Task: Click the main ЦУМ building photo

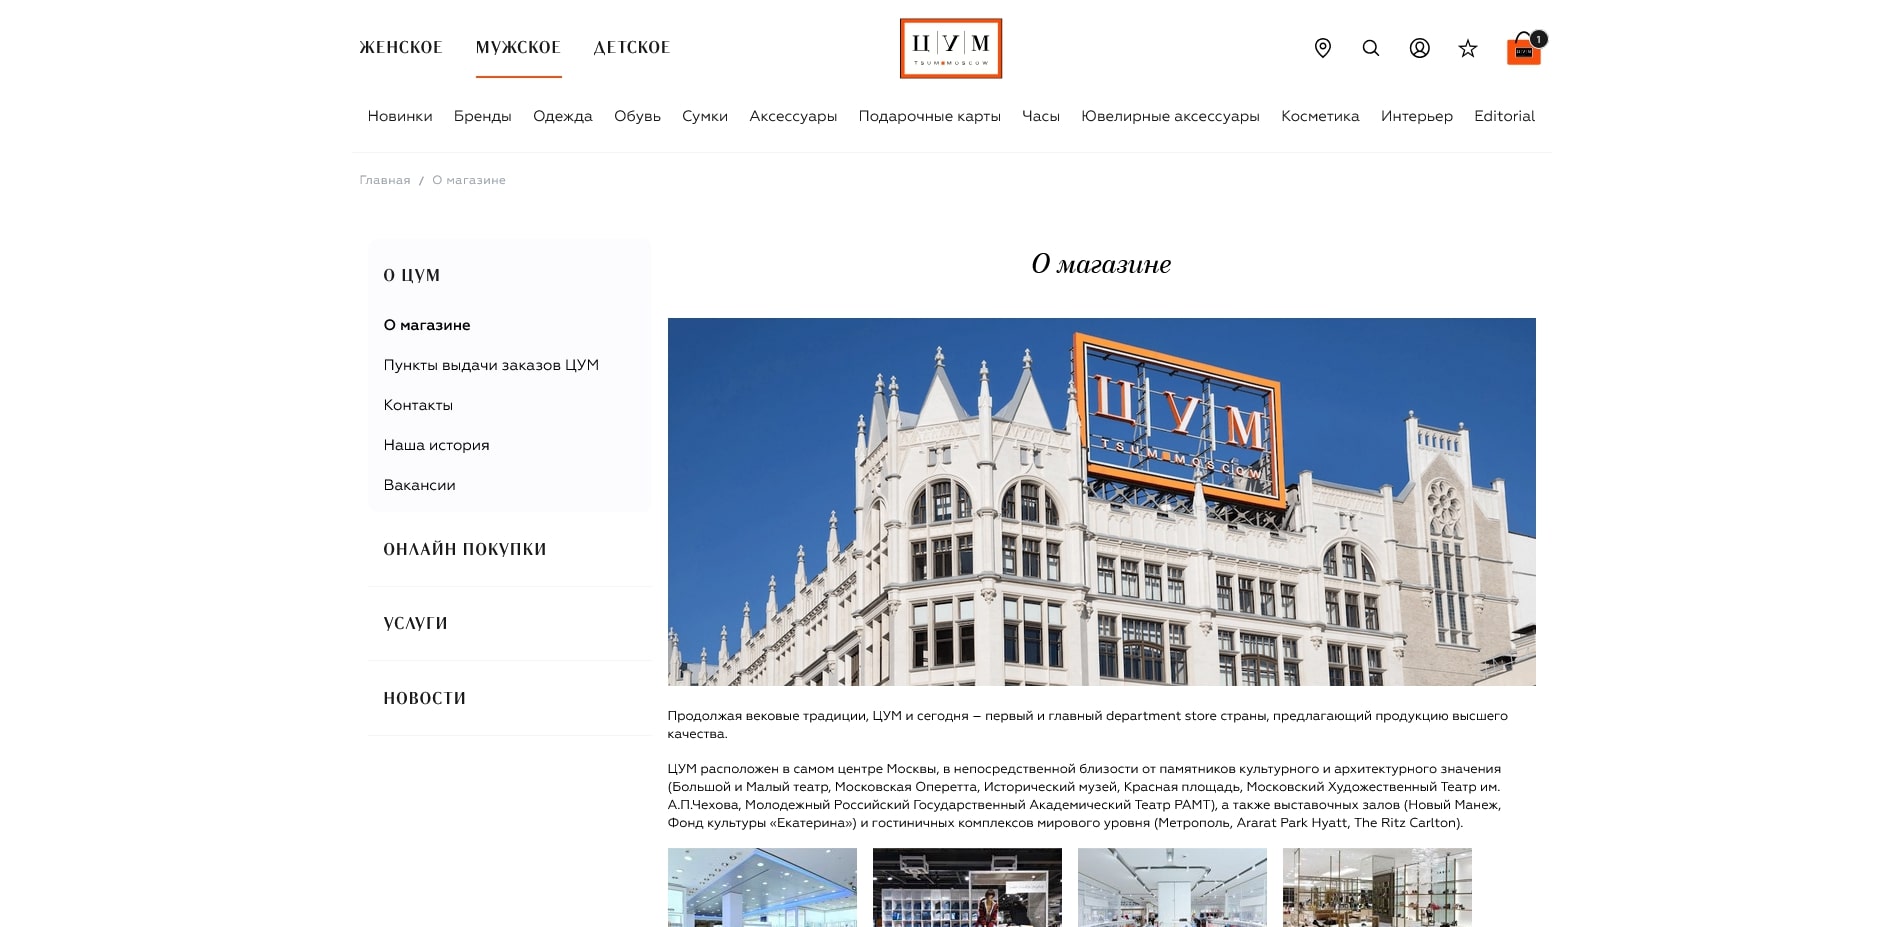Action: pyautogui.click(x=1101, y=501)
